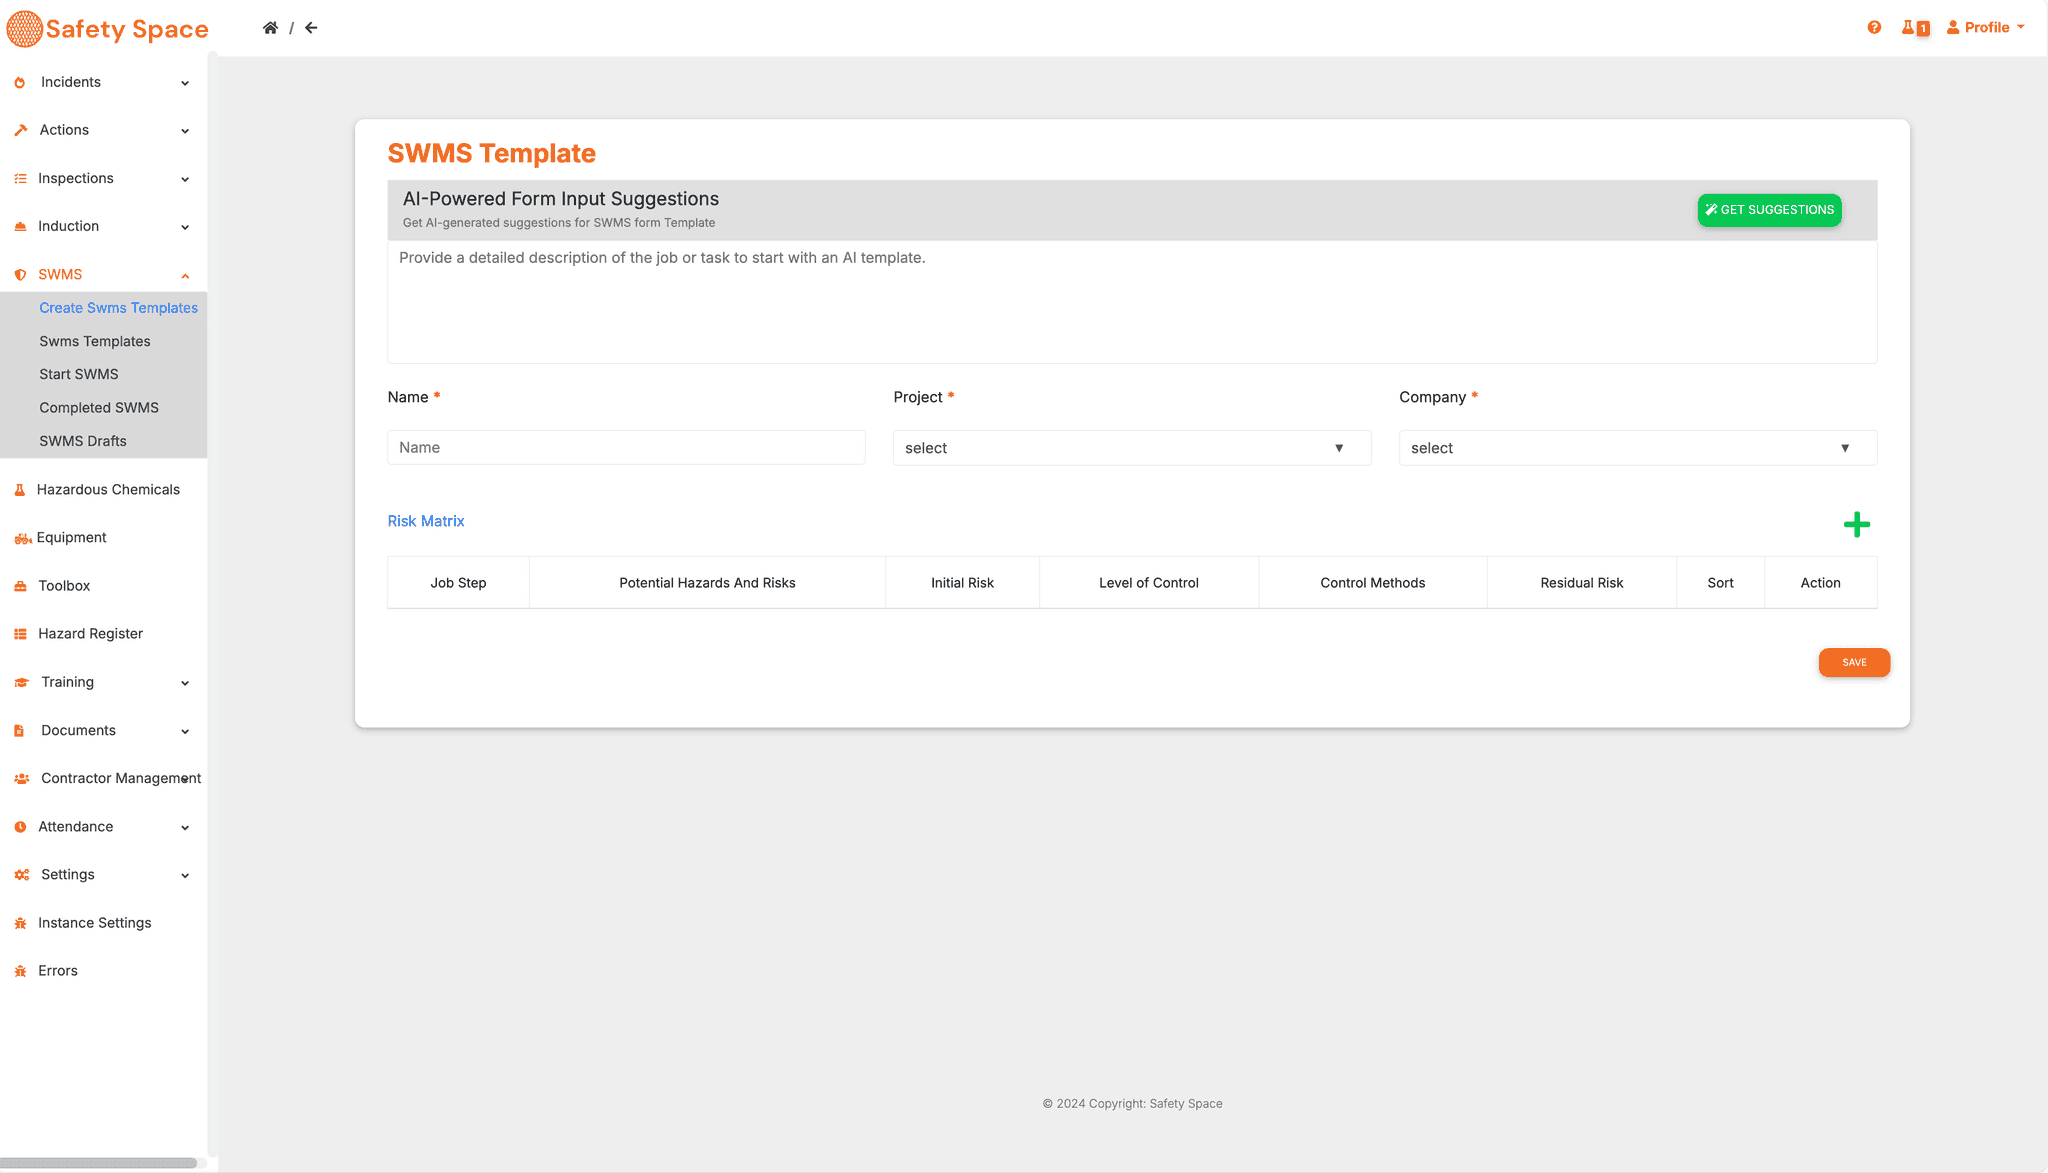Click the Instance Settings bug icon
This screenshot has height=1173, width=2048.
point(20,923)
